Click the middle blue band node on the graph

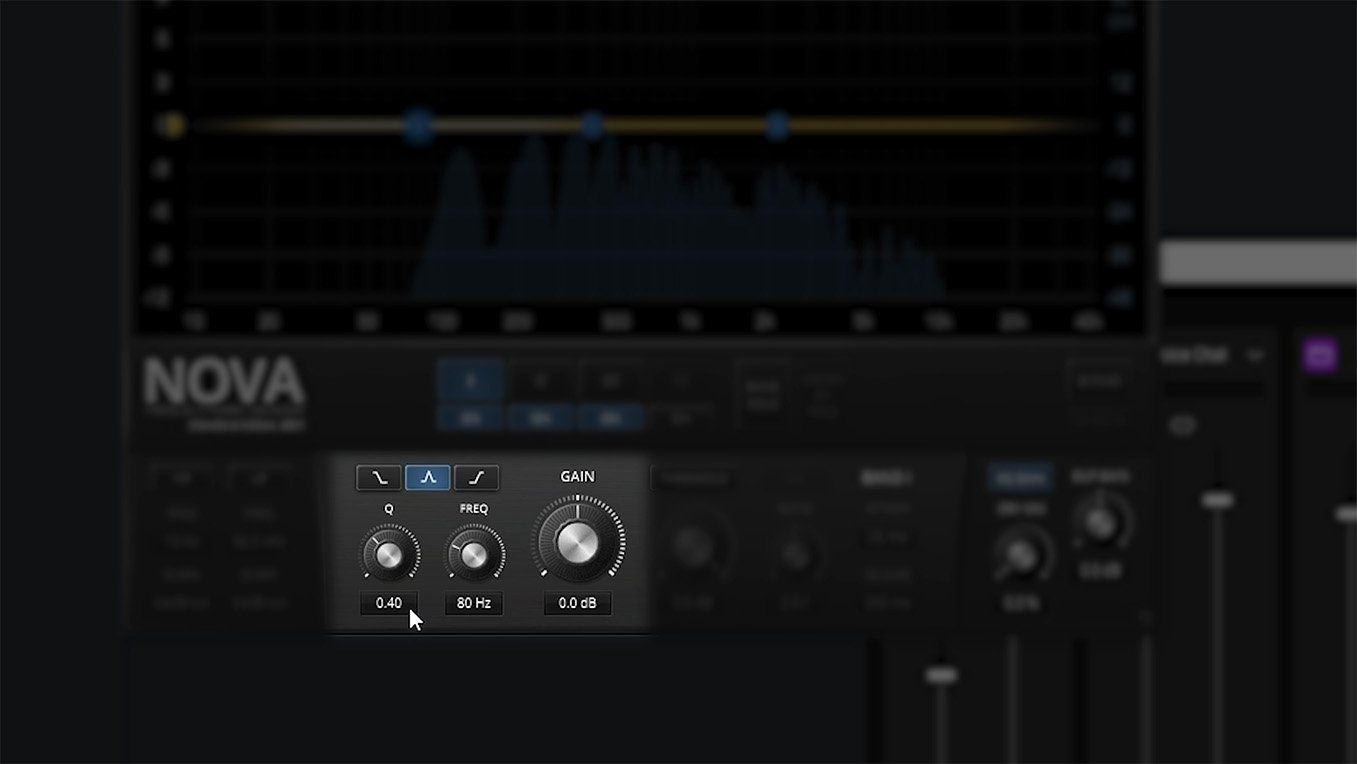[592, 126]
